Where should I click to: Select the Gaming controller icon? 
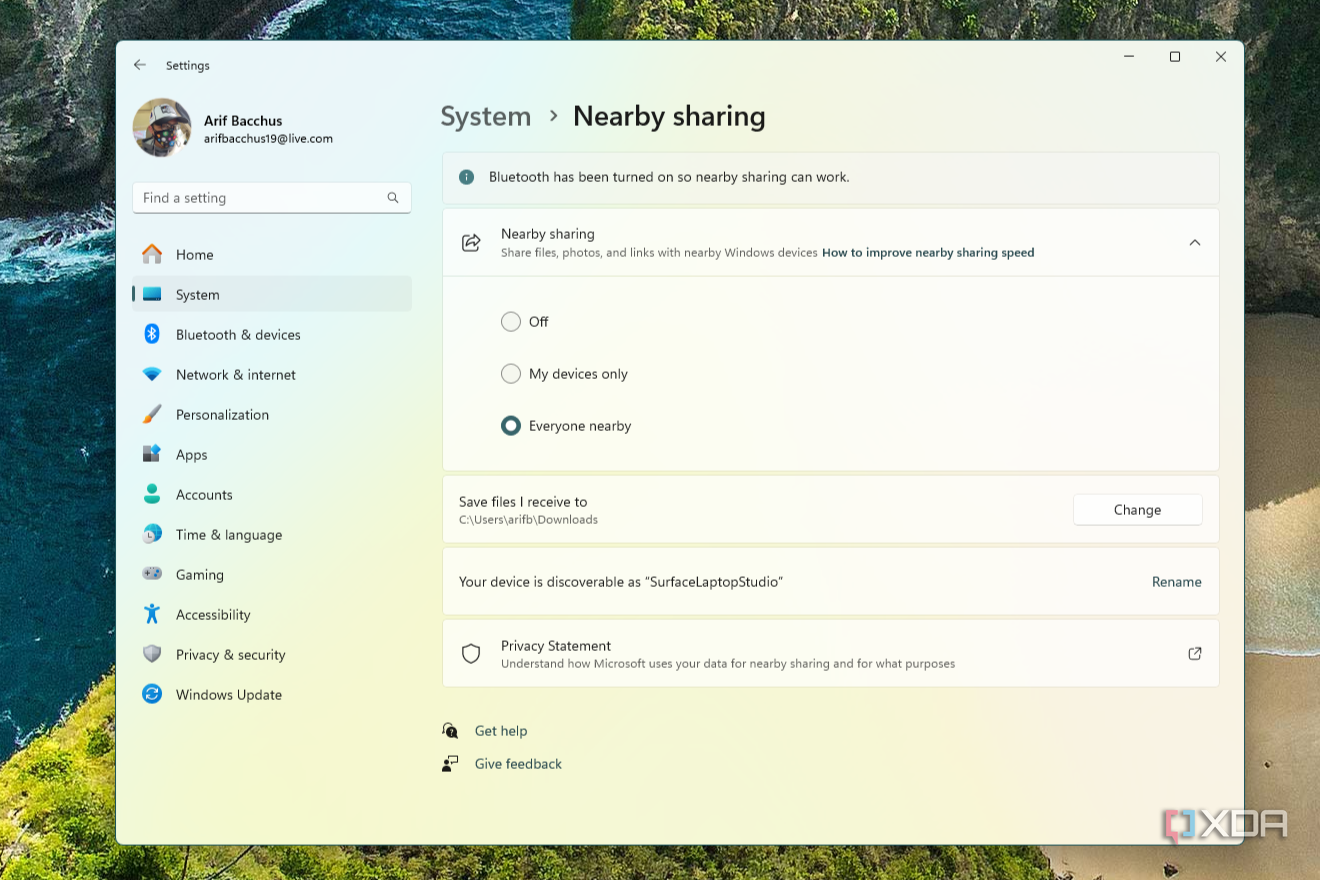point(152,574)
